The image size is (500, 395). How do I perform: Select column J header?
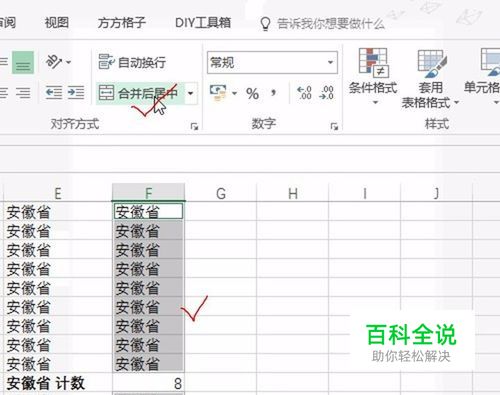click(436, 193)
